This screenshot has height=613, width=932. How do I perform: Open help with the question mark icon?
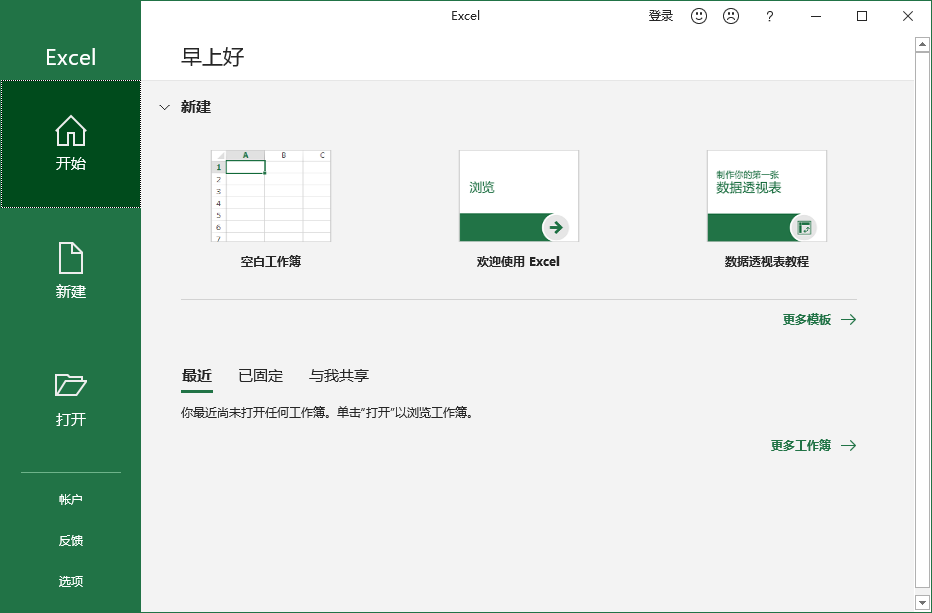click(770, 17)
